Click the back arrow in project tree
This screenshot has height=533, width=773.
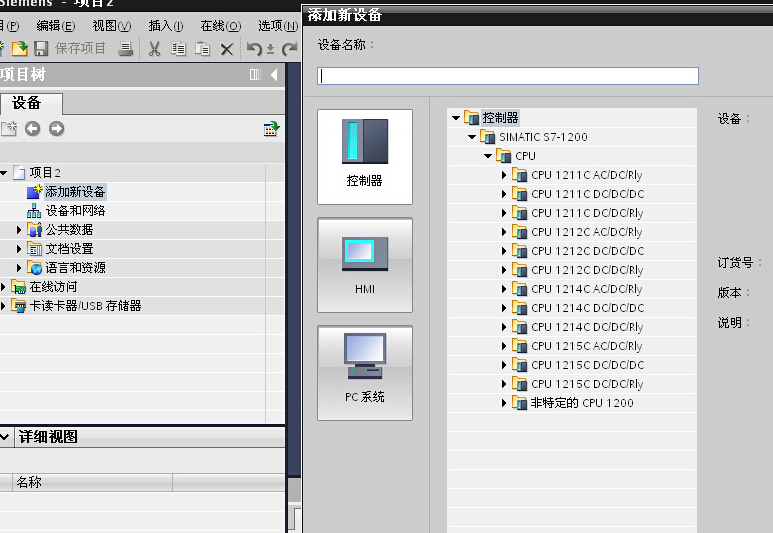pos(33,128)
